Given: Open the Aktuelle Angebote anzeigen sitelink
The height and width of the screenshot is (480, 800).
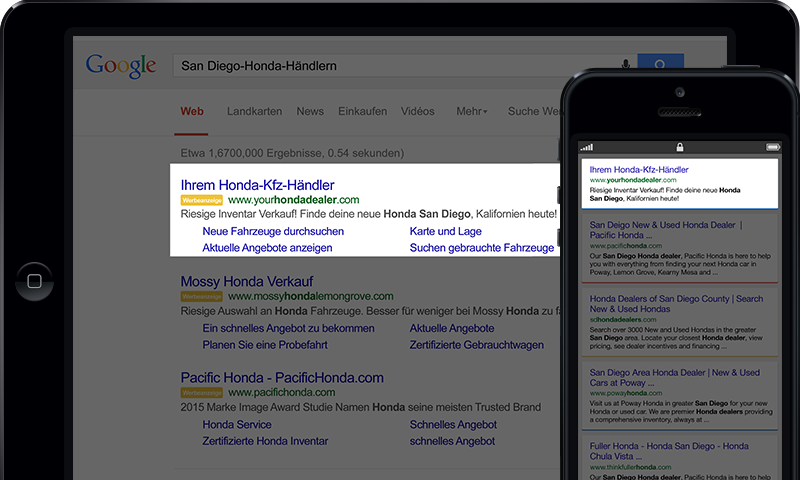Looking at the screenshot, I should click(267, 247).
